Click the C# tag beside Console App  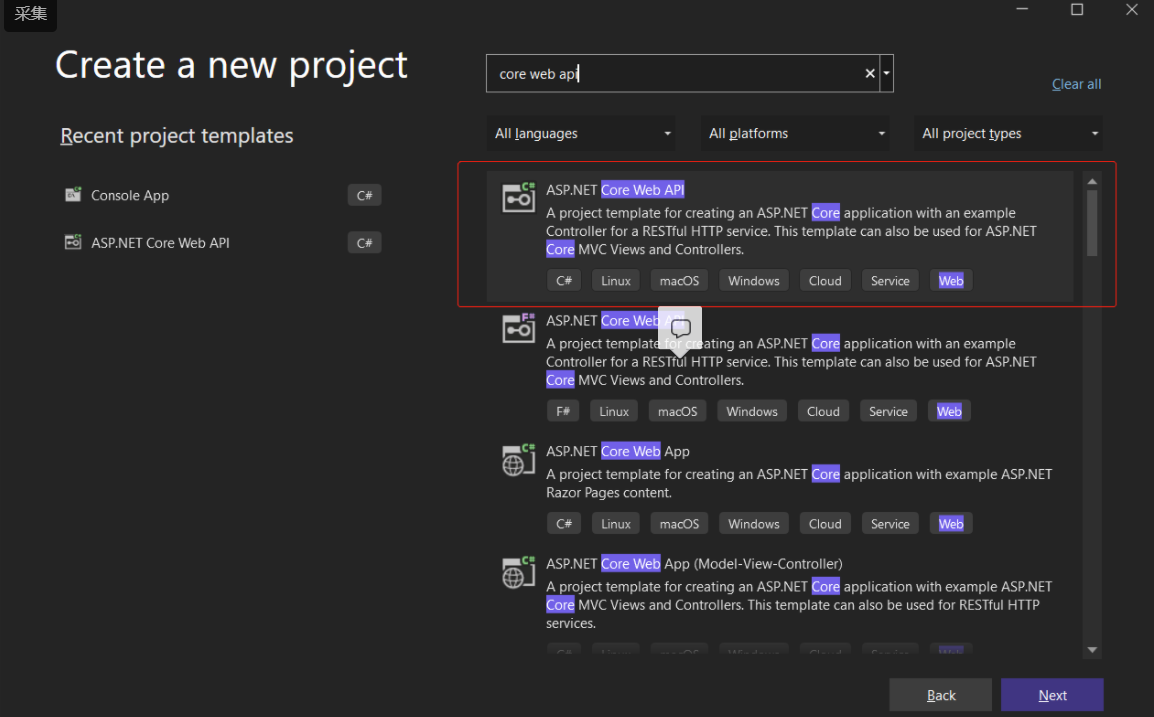pos(364,195)
